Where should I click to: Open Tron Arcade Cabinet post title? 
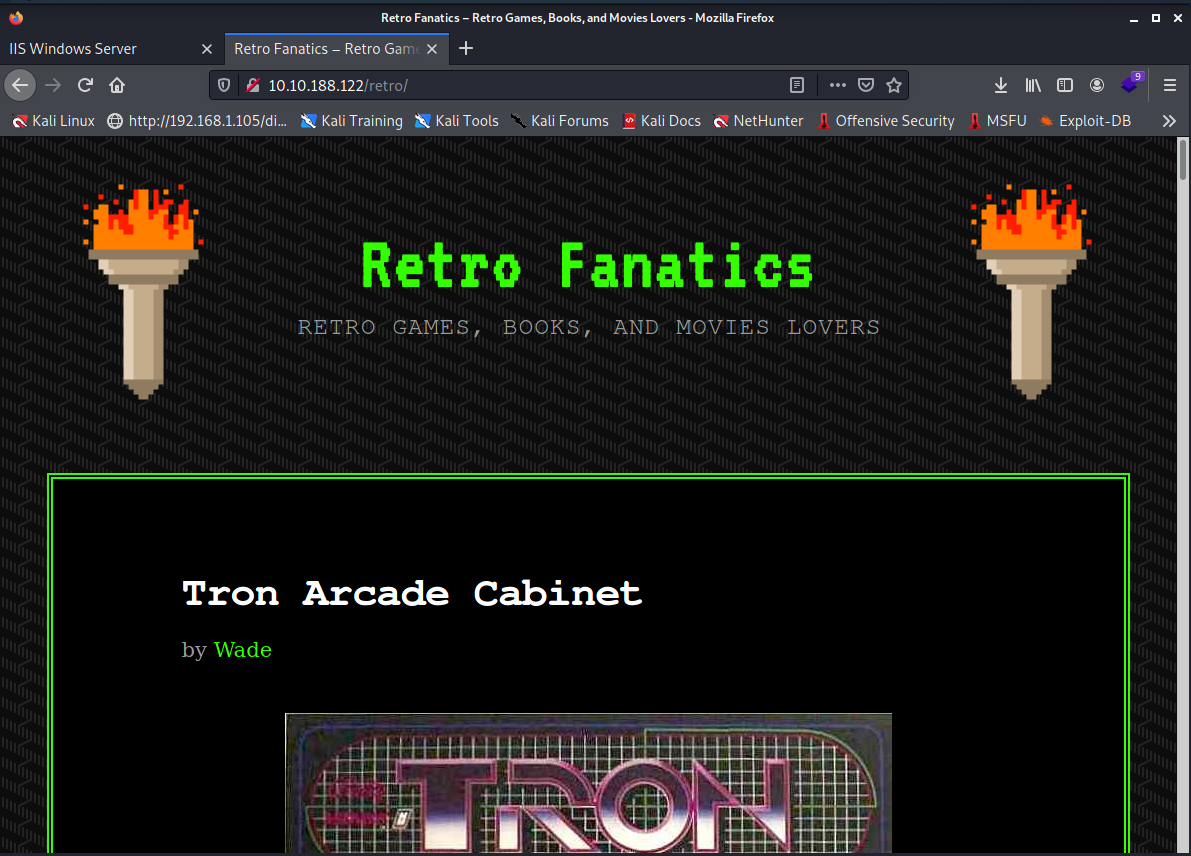coord(412,593)
